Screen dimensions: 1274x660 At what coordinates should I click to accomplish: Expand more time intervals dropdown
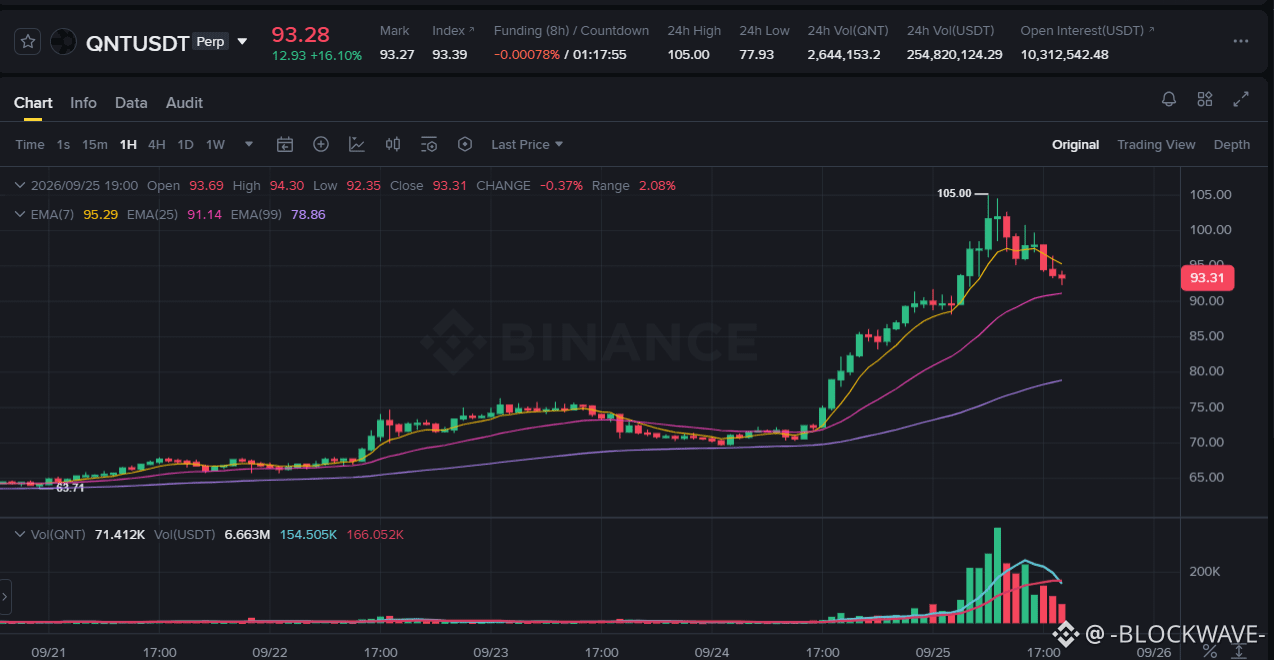tap(249, 144)
